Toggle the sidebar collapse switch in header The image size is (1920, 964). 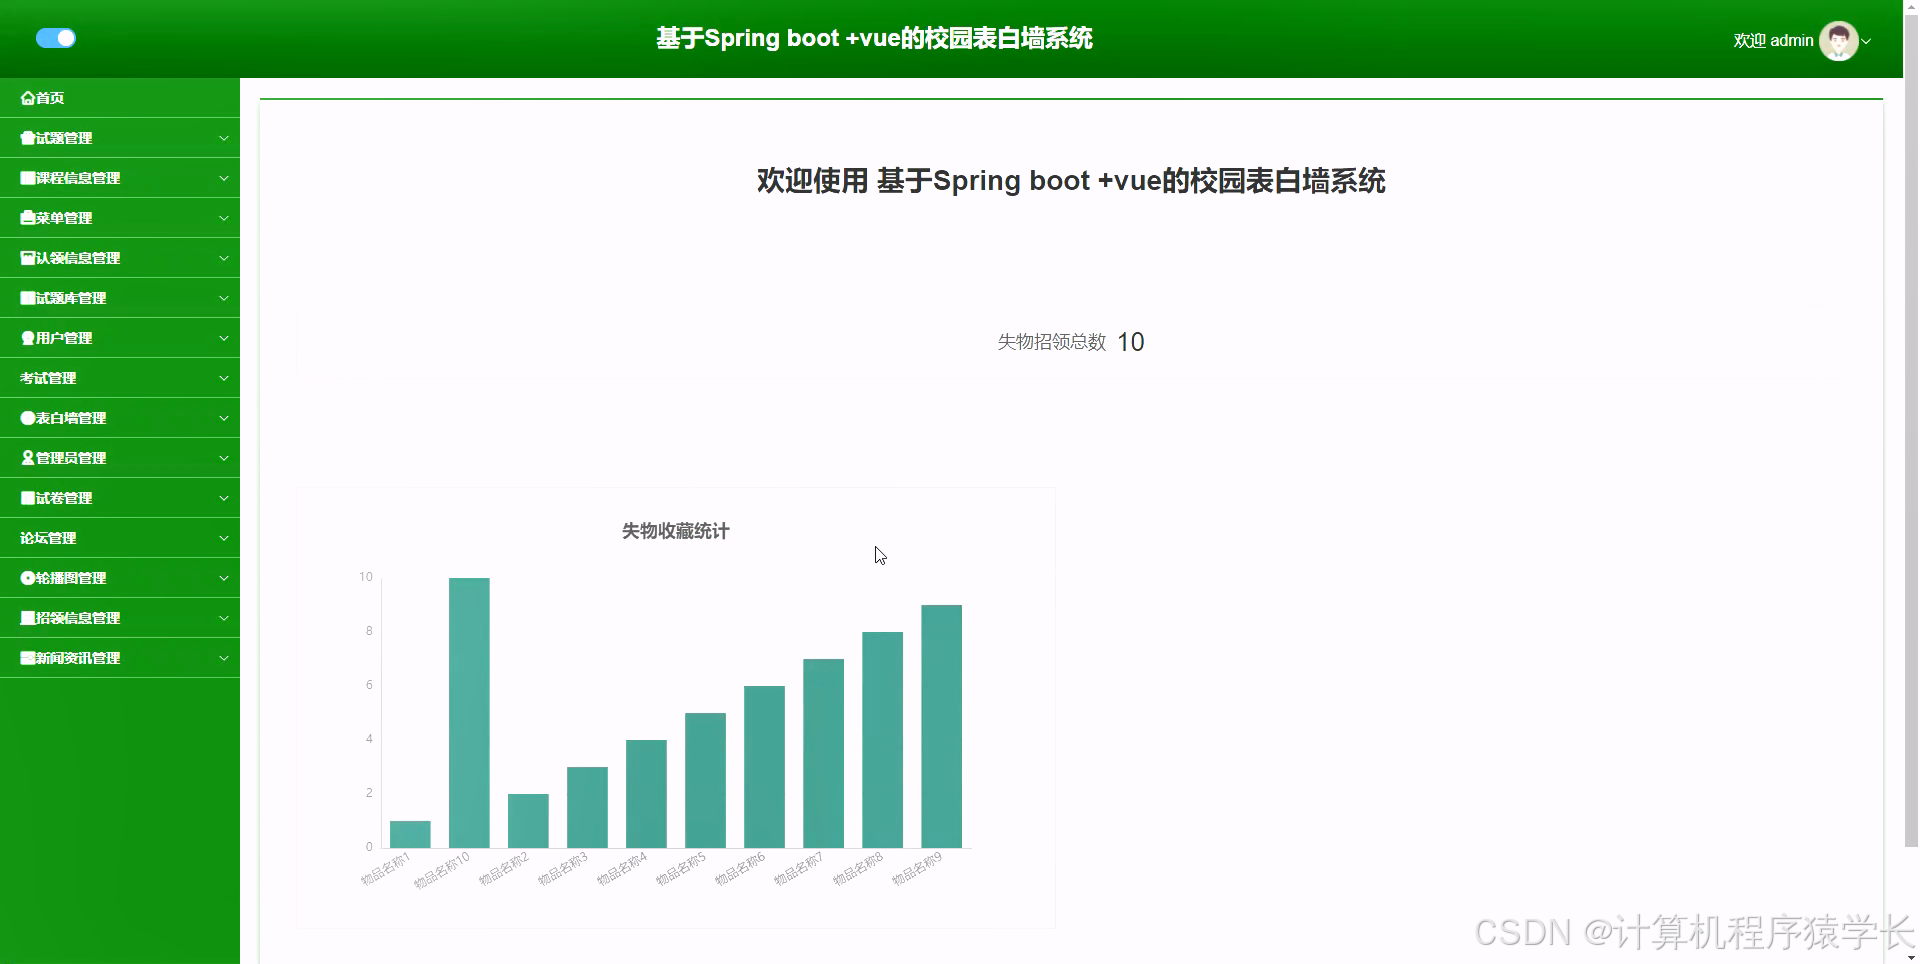(56, 38)
